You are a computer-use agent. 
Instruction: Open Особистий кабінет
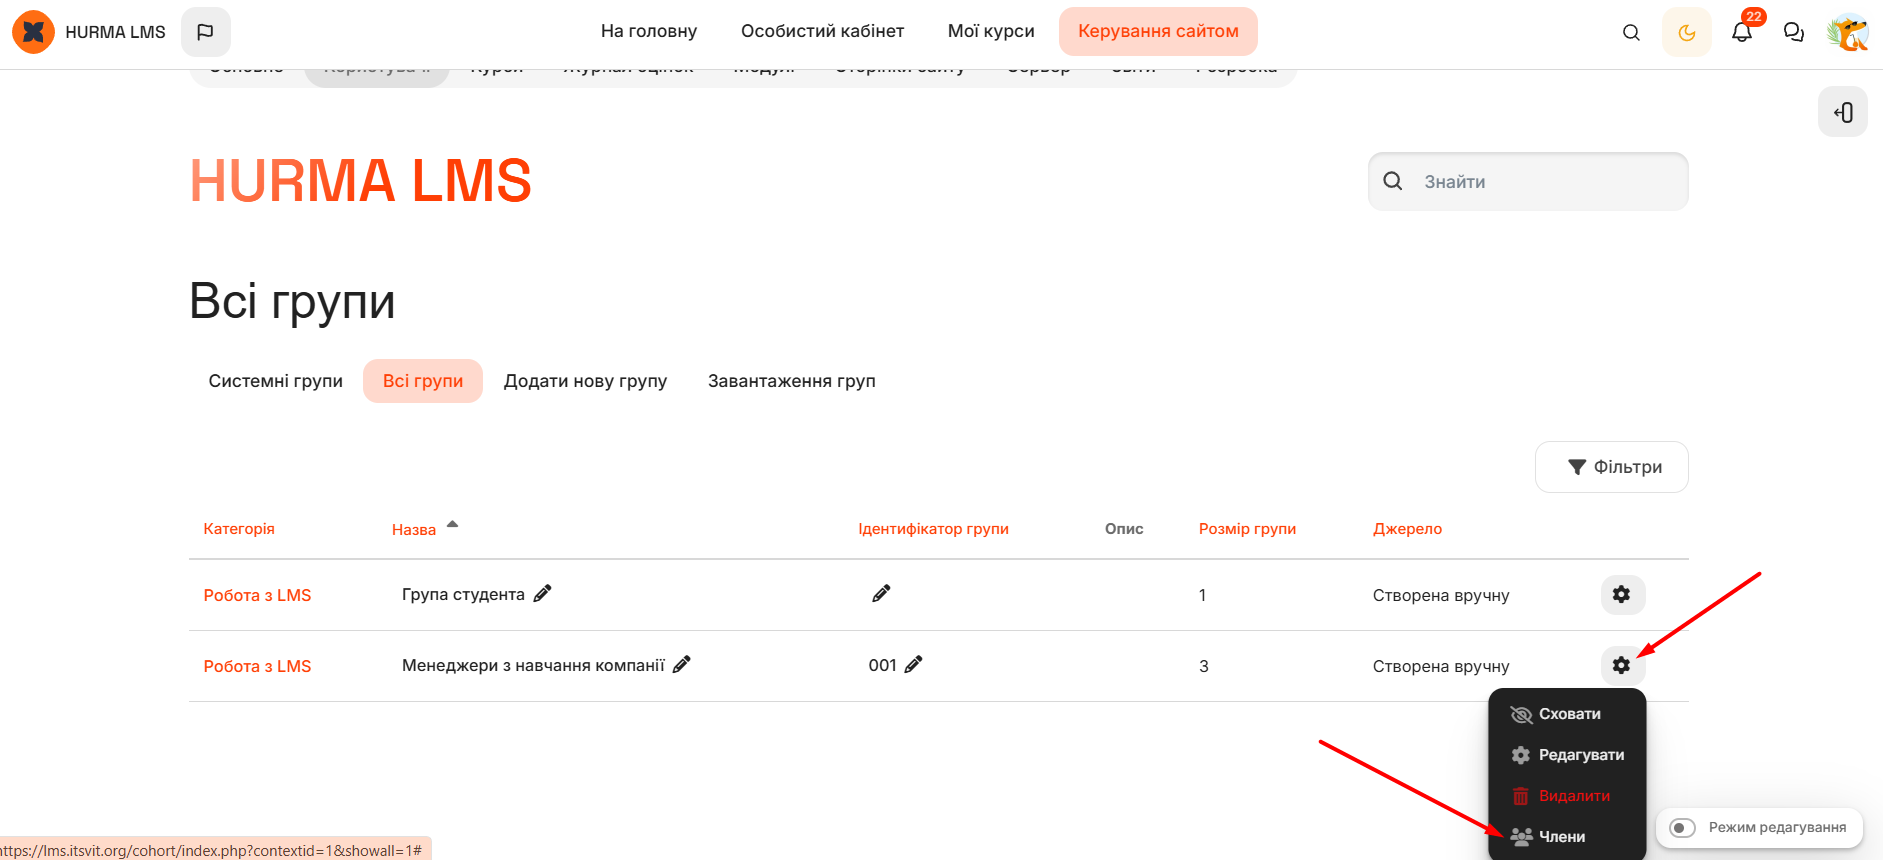pos(823,31)
